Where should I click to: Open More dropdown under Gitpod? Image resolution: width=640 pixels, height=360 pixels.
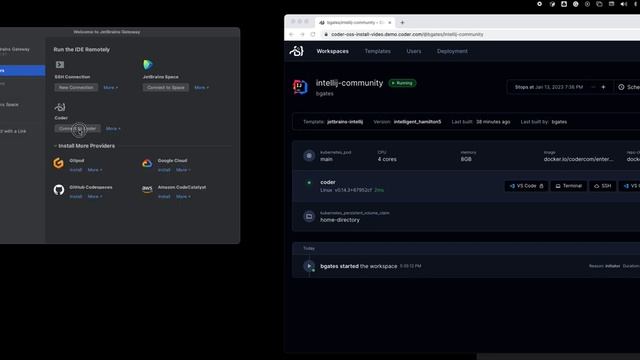tap(95, 170)
